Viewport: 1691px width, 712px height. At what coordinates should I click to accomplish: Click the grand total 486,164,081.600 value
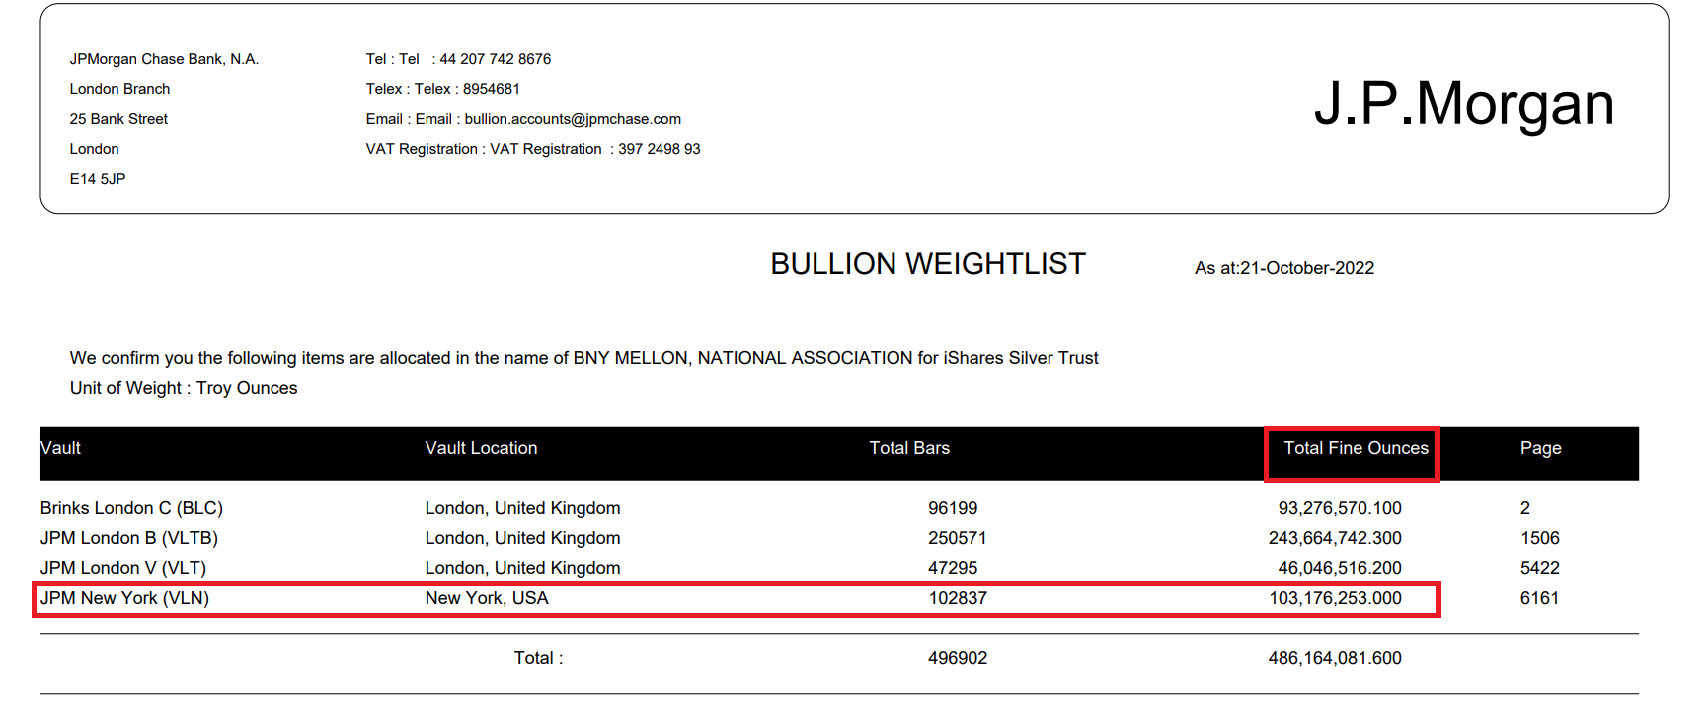click(1335, 658)
